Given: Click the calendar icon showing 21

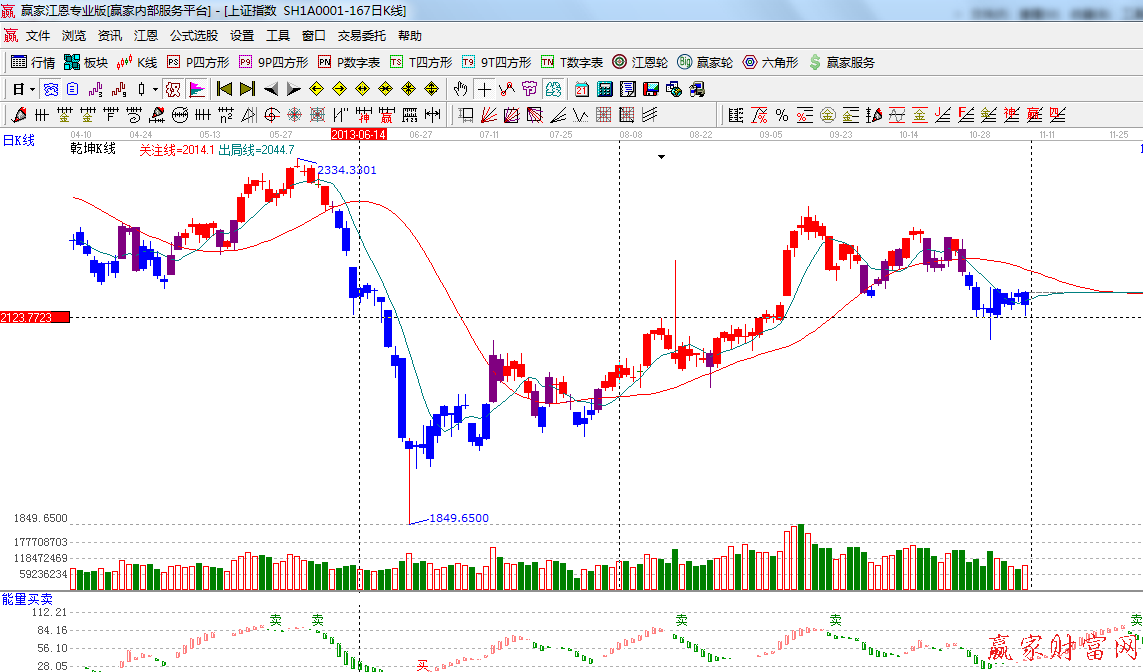Looking at the screenshot, I should pyautogui.click(x=582, y=89).
